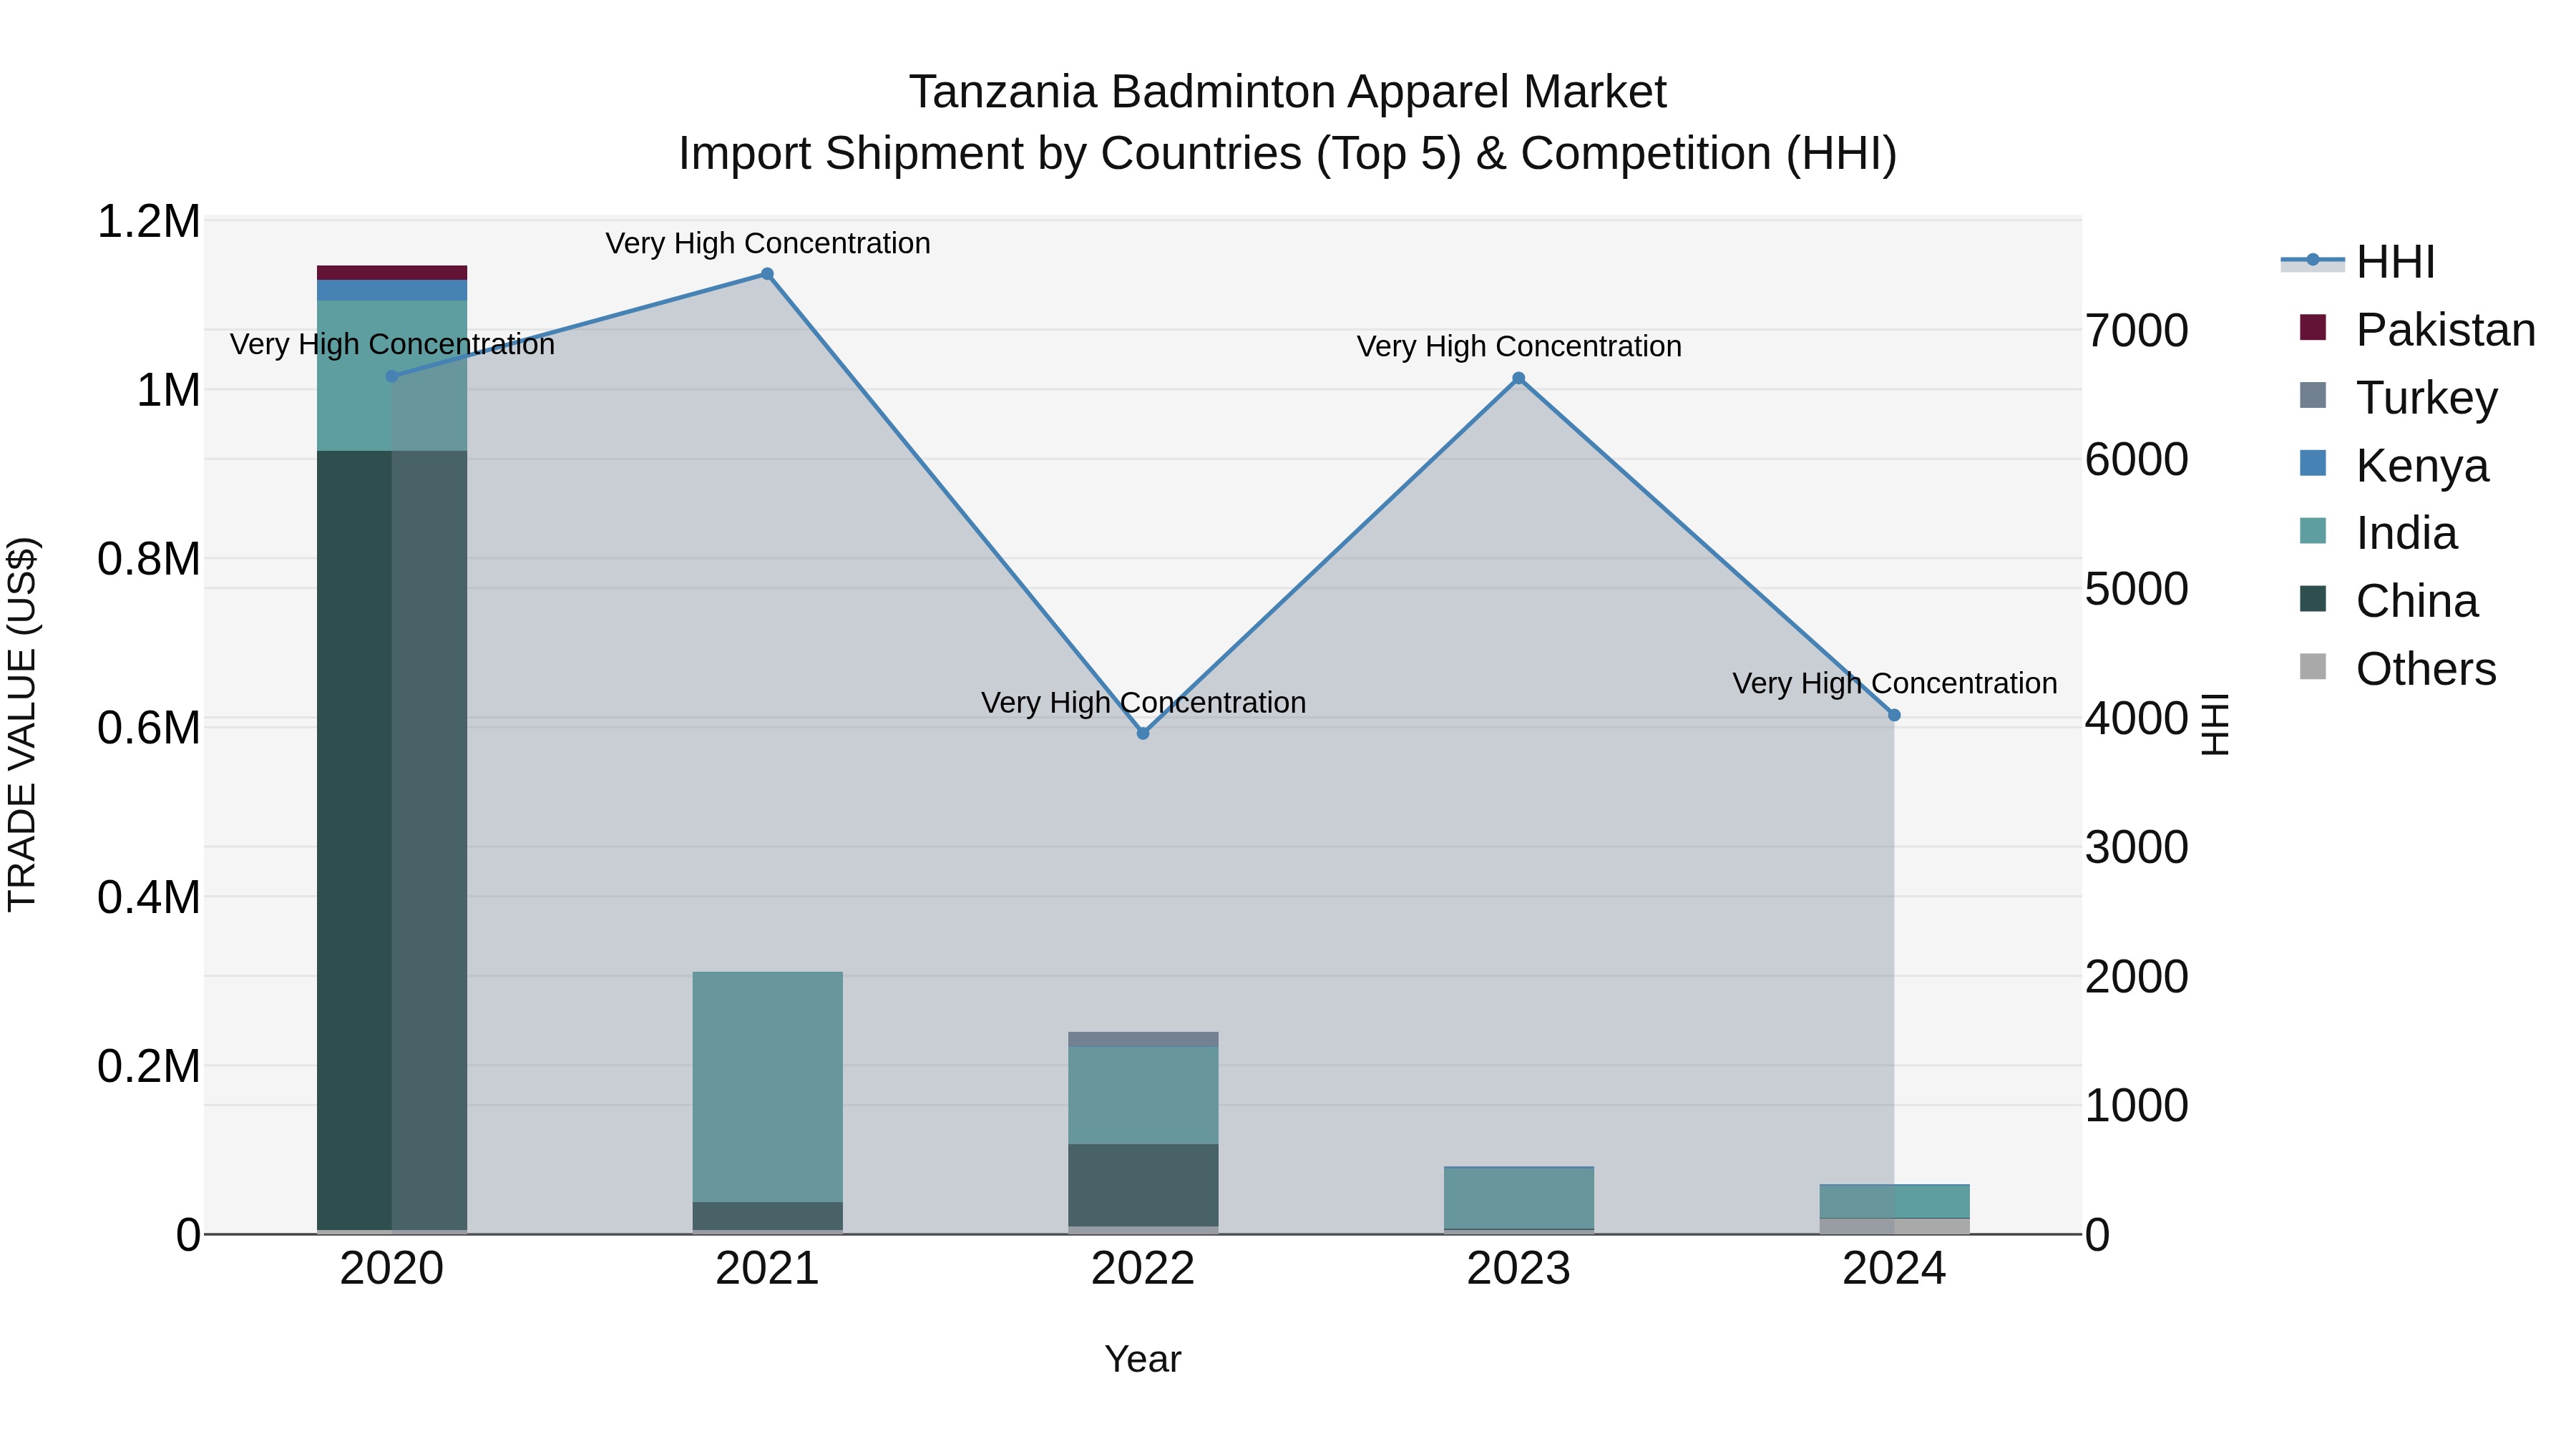Click the 2021 x-axis label
This screenshot has width=2576, height=1449.
tap(767, 1269)
